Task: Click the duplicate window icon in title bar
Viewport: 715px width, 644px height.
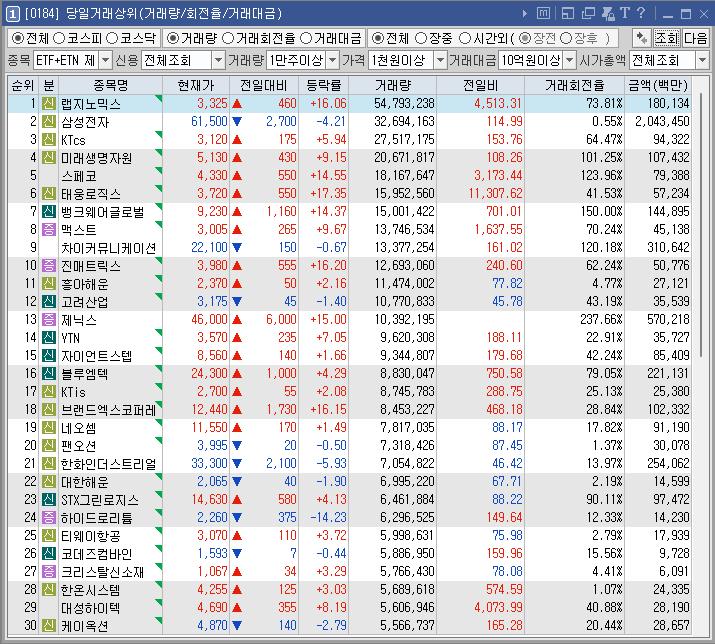Action: coord(588,14)
